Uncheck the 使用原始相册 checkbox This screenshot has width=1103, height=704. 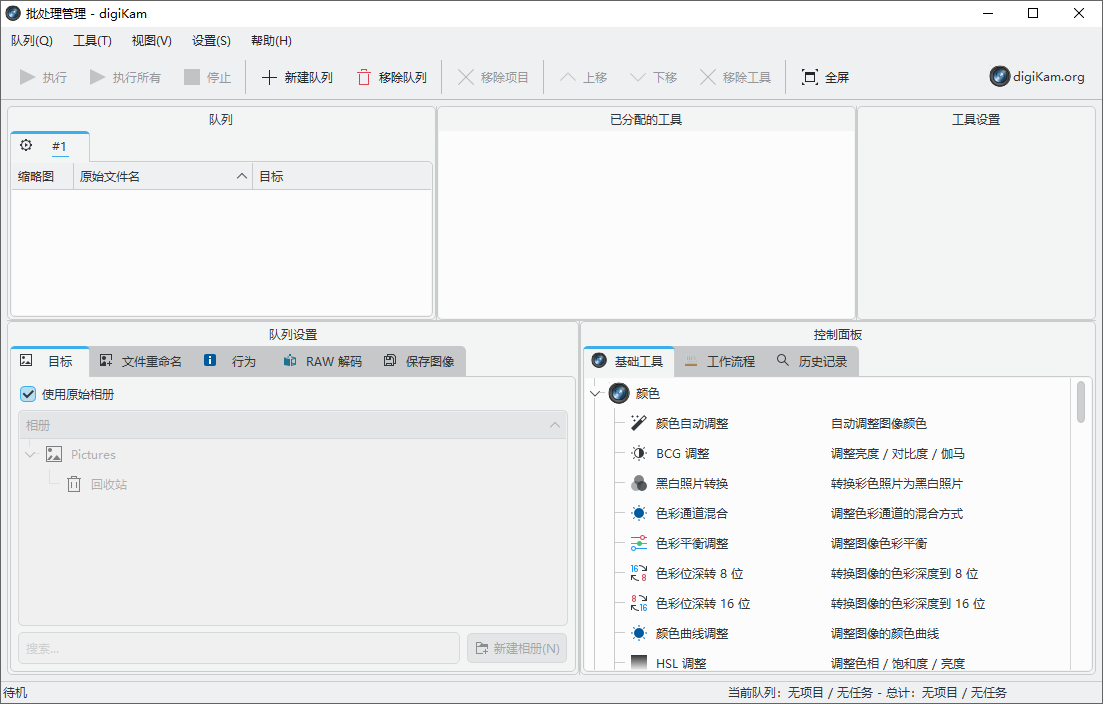[27, 394]
